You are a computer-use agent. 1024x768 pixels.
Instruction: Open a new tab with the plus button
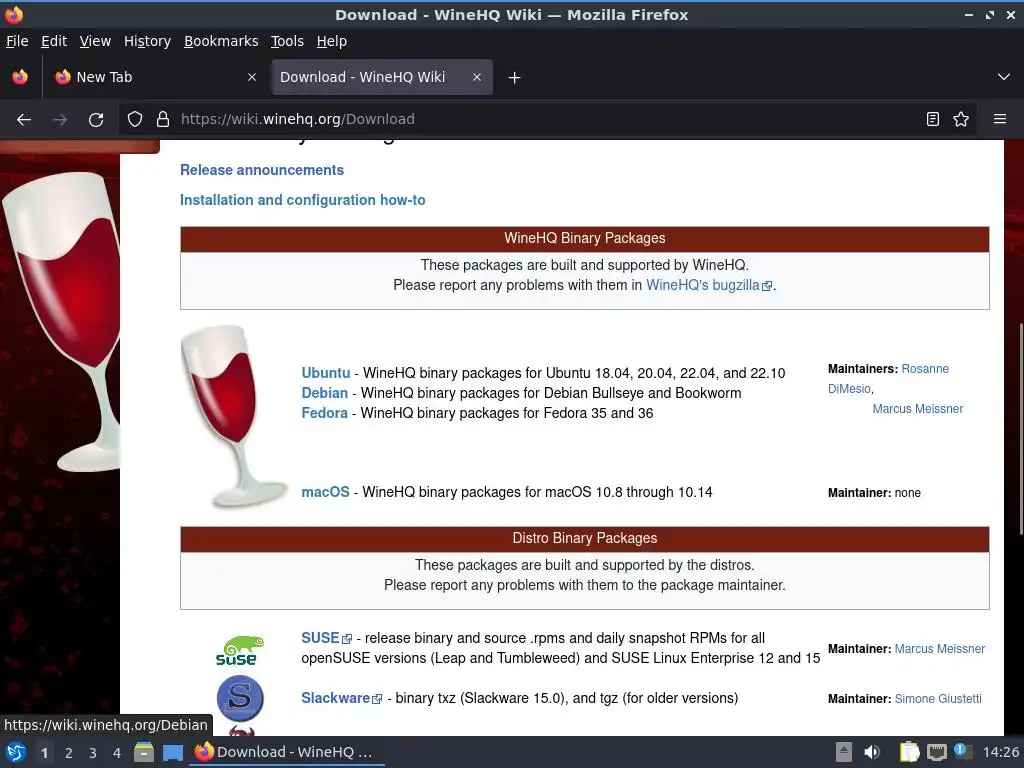pos(515,78)
